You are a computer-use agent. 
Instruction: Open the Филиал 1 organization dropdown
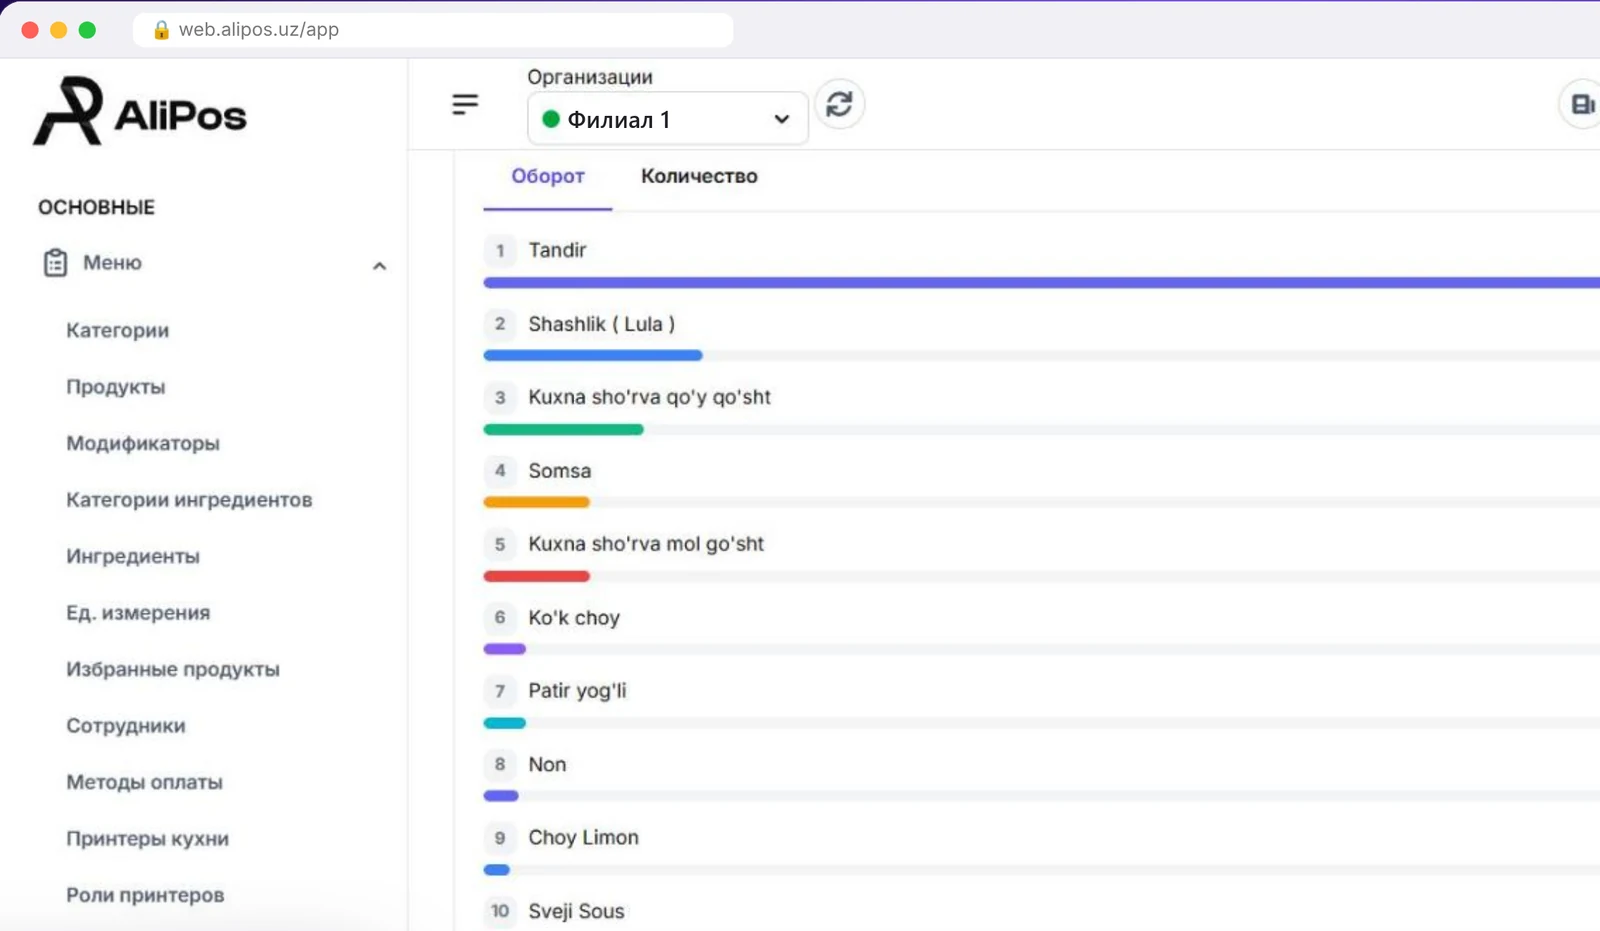tap(667, 119)
